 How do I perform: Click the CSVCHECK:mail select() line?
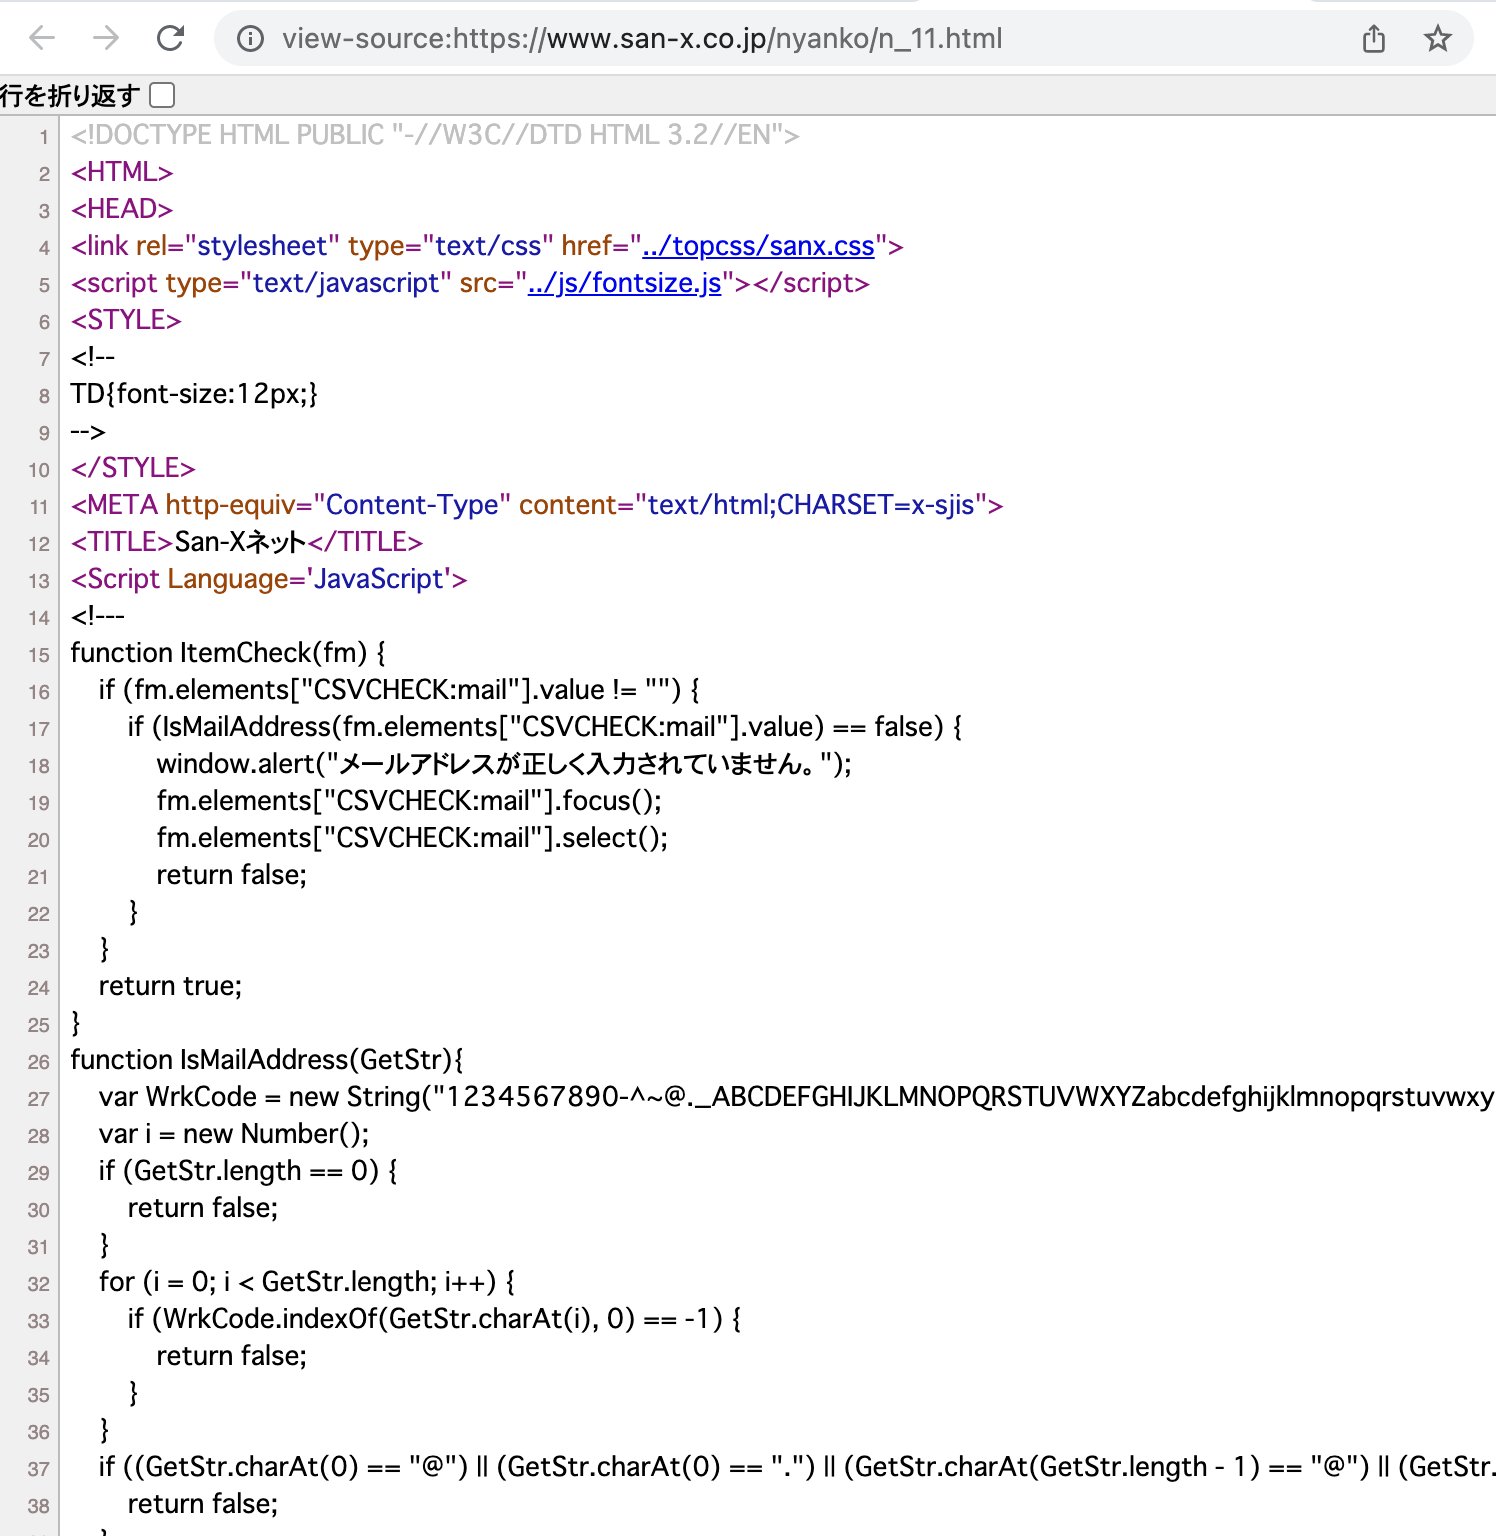point(412,838)
